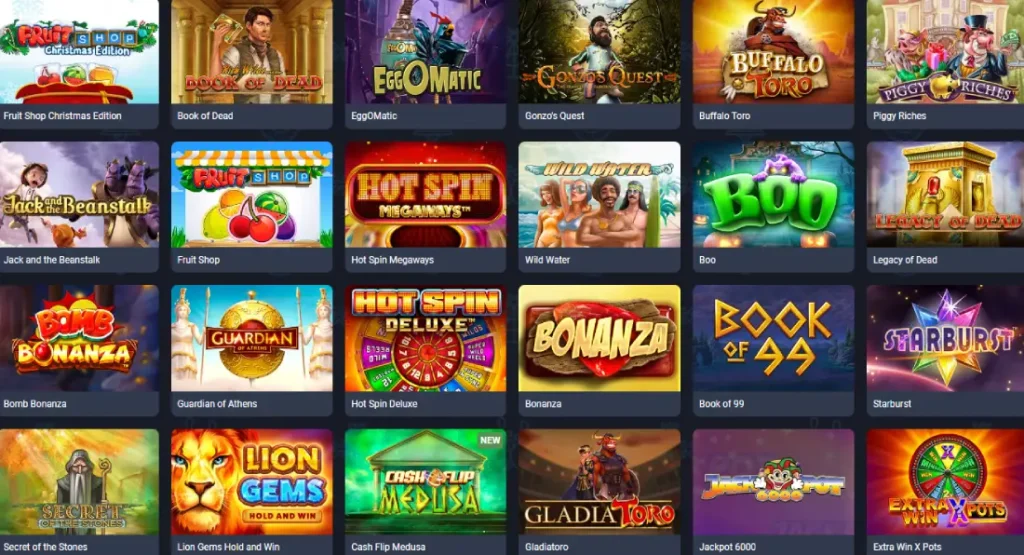Open the Guardian of Athens thumbnail

coord(251,338)
